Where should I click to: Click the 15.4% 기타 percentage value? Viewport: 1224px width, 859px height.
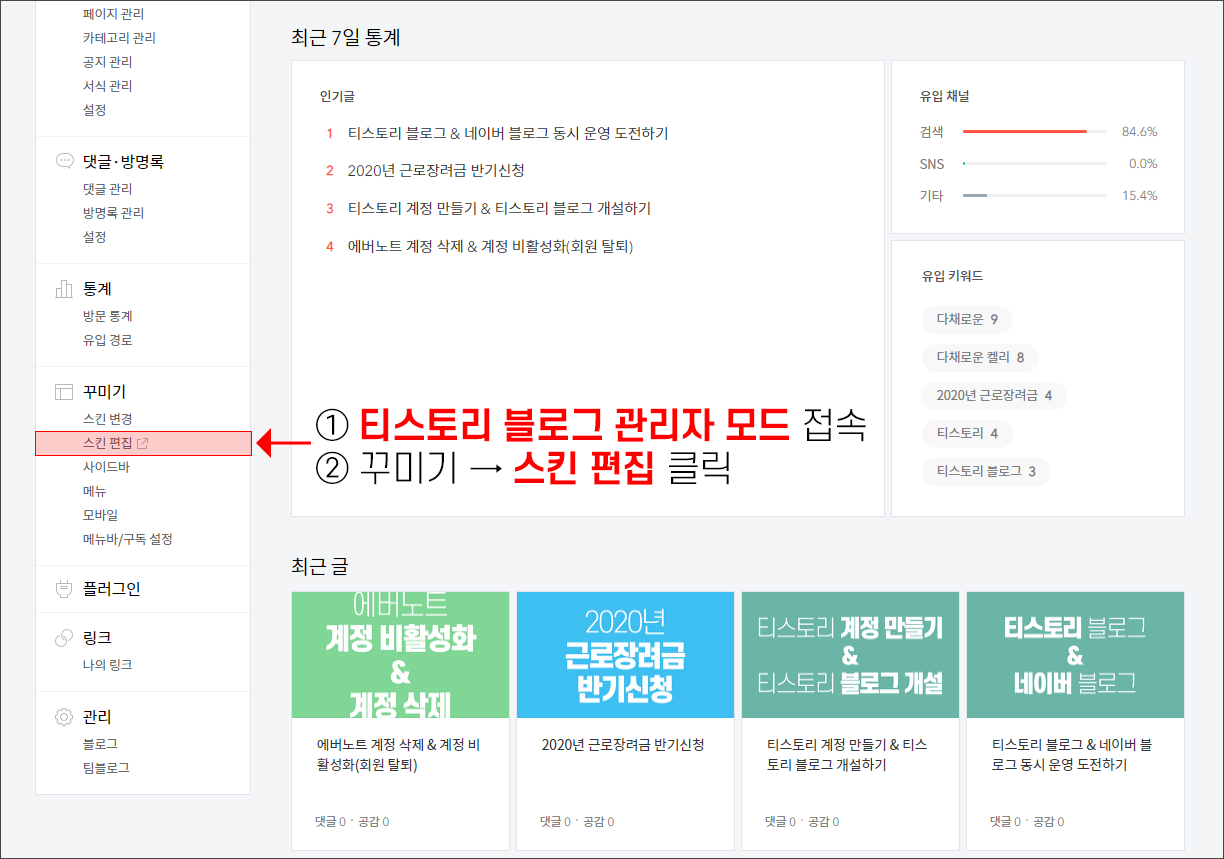point(1139,196)
